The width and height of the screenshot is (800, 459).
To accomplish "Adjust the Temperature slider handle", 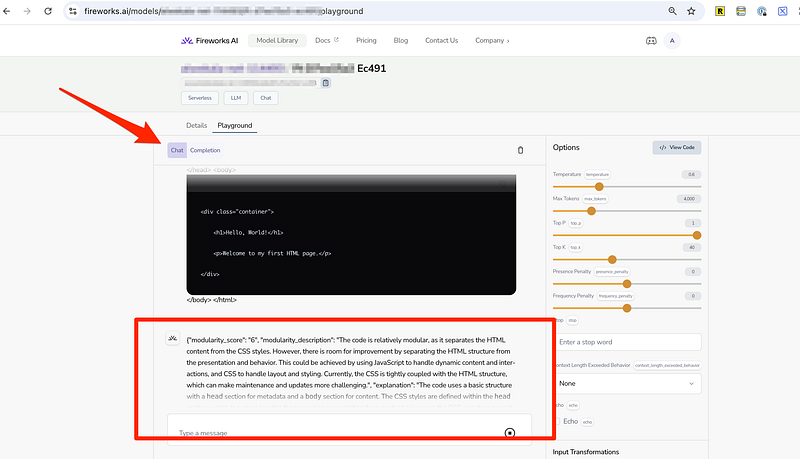I will tap(599, 187).
